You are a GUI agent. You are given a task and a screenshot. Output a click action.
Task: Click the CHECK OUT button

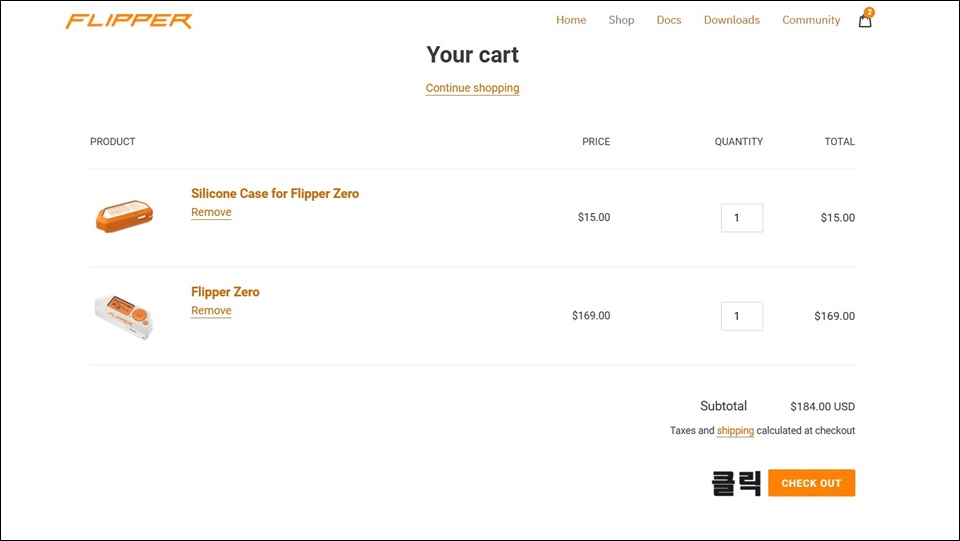811,483
